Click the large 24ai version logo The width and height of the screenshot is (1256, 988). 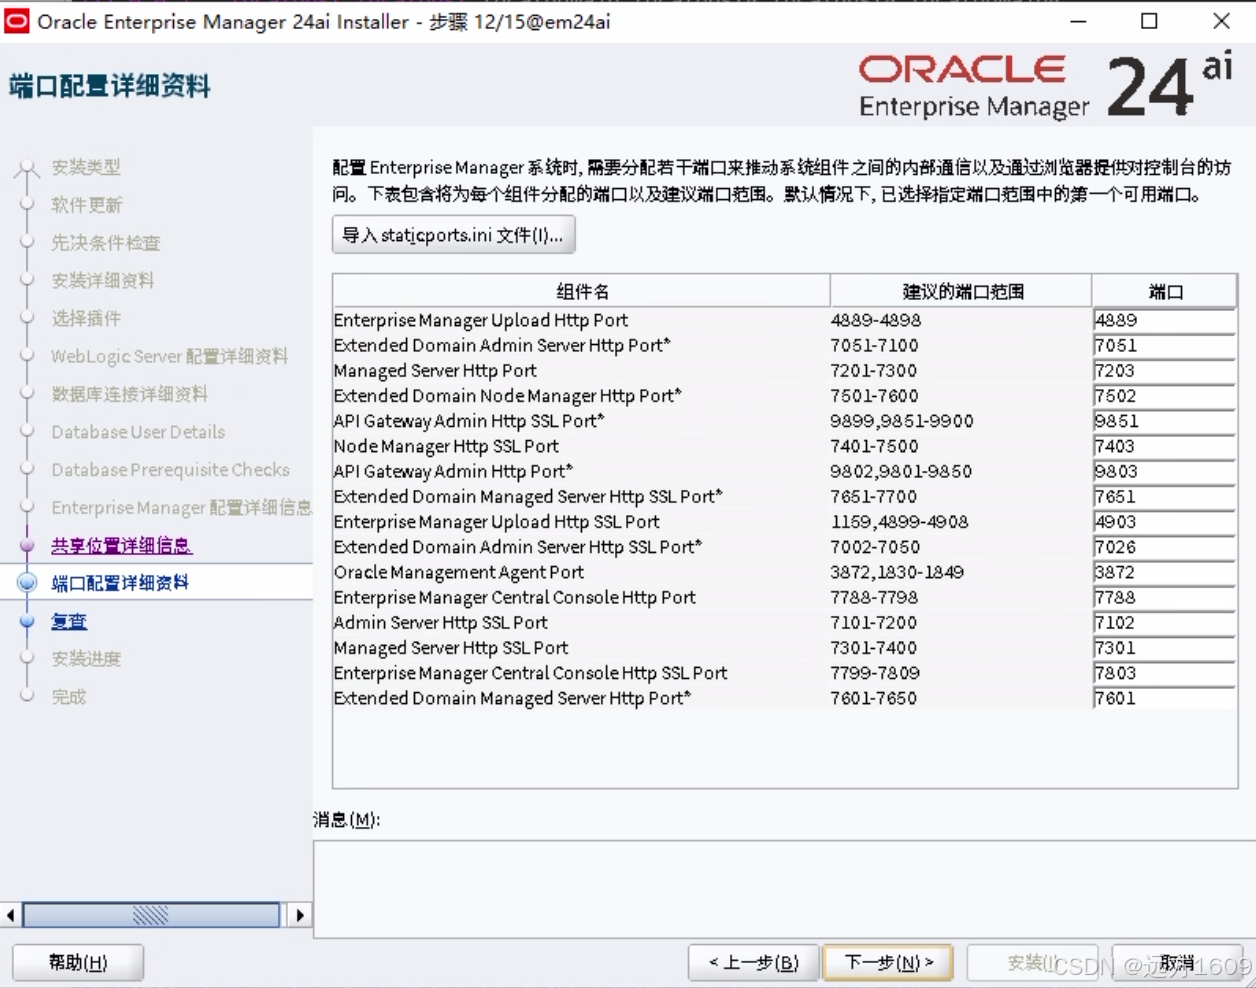1169,85
